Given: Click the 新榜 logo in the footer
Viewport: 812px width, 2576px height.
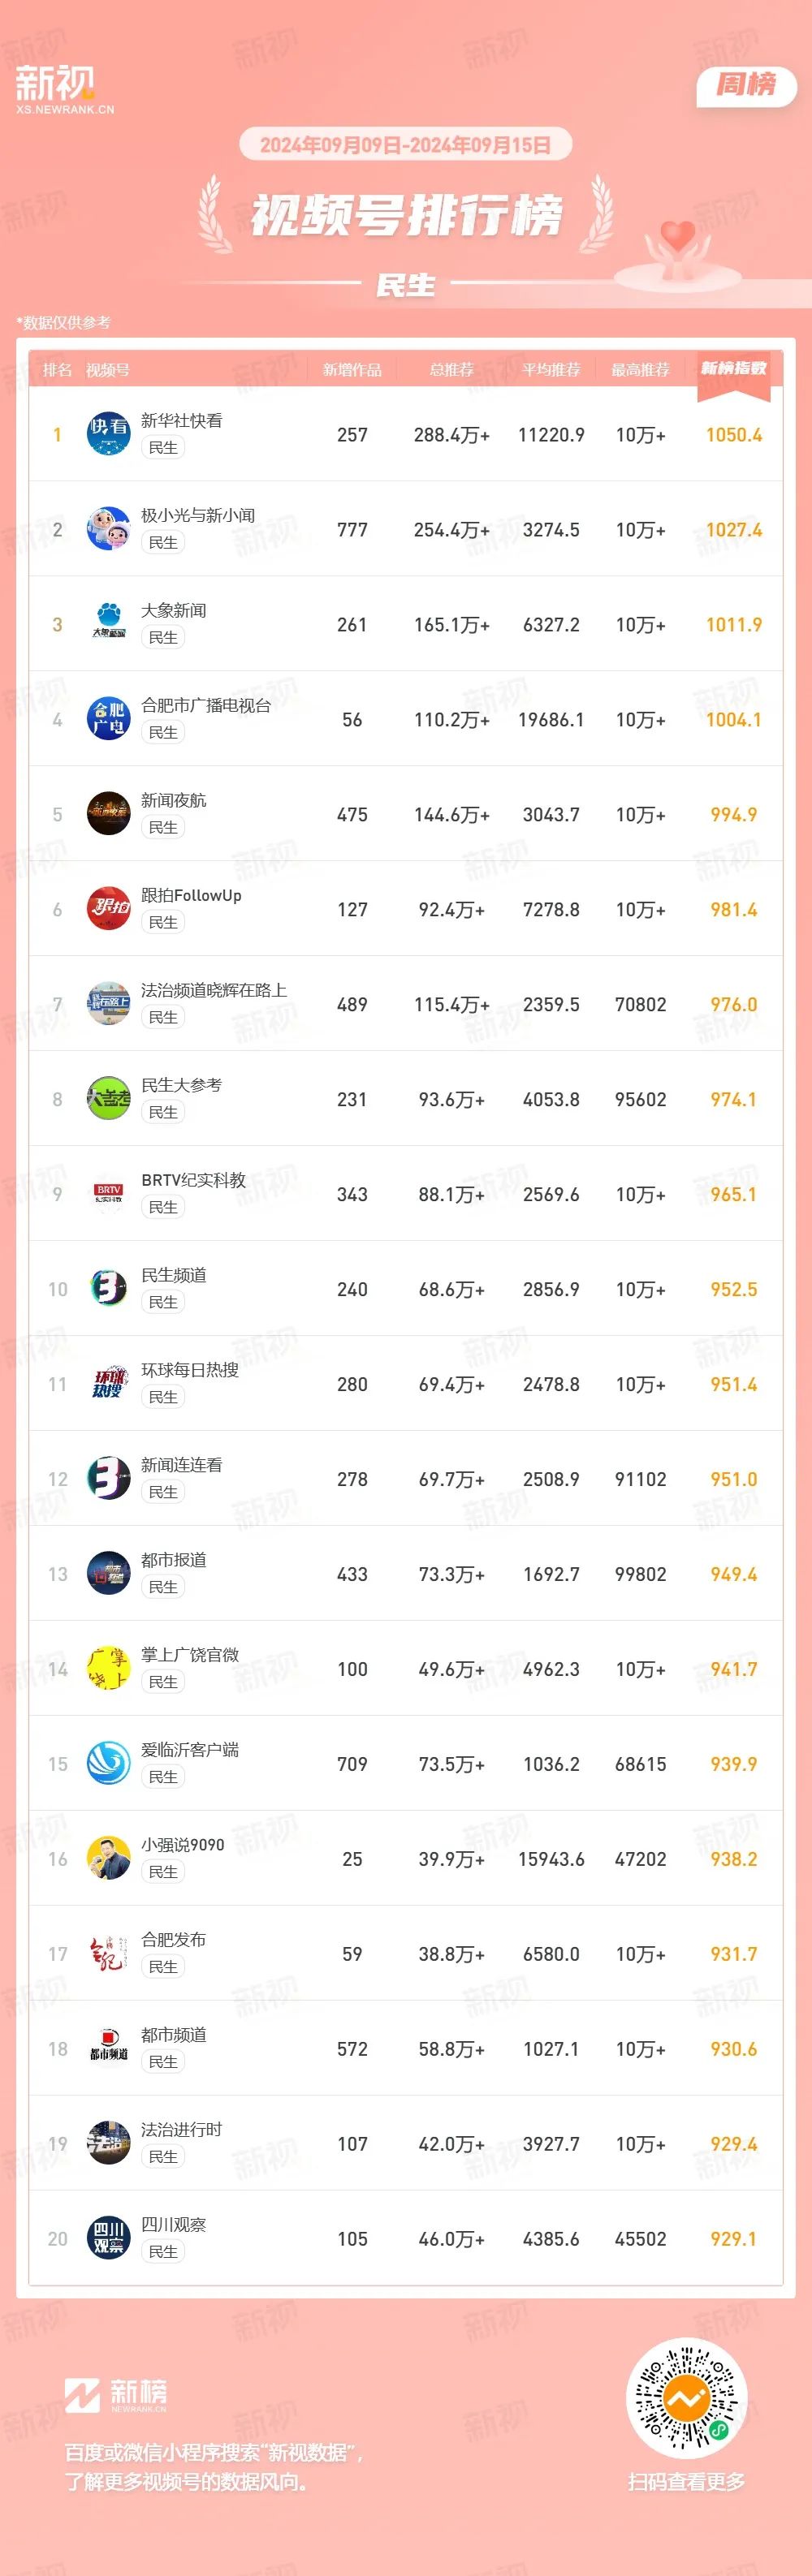Looking at the screenshot, I should coord(116,2395).
